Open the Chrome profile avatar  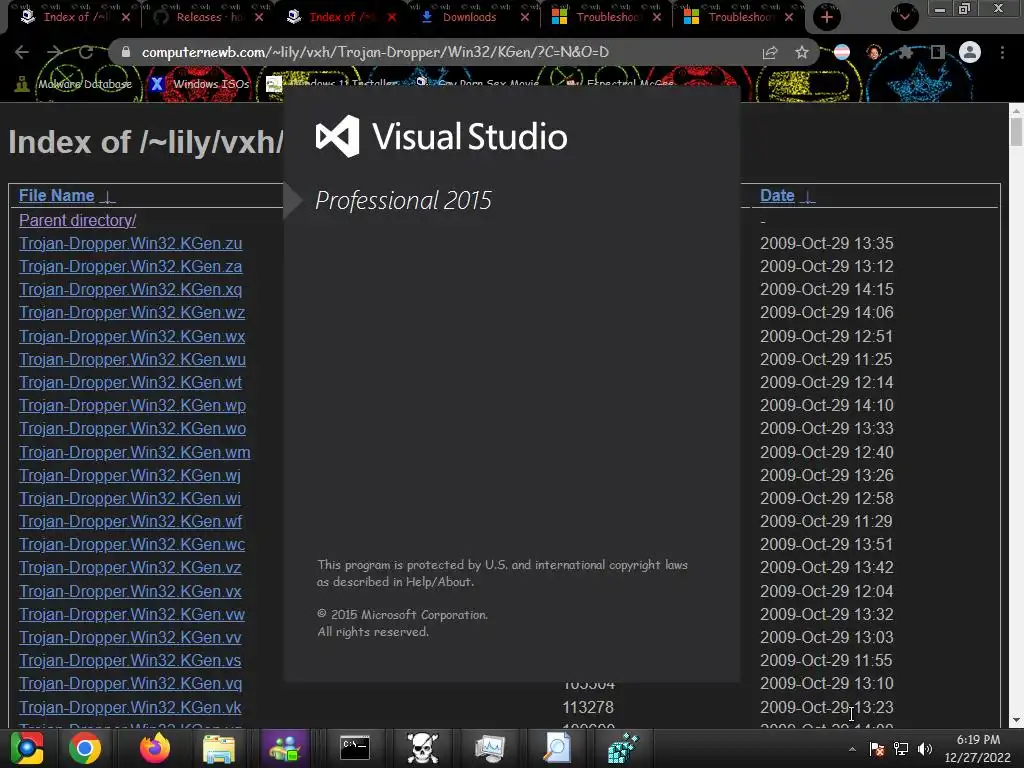click(970, 52)
